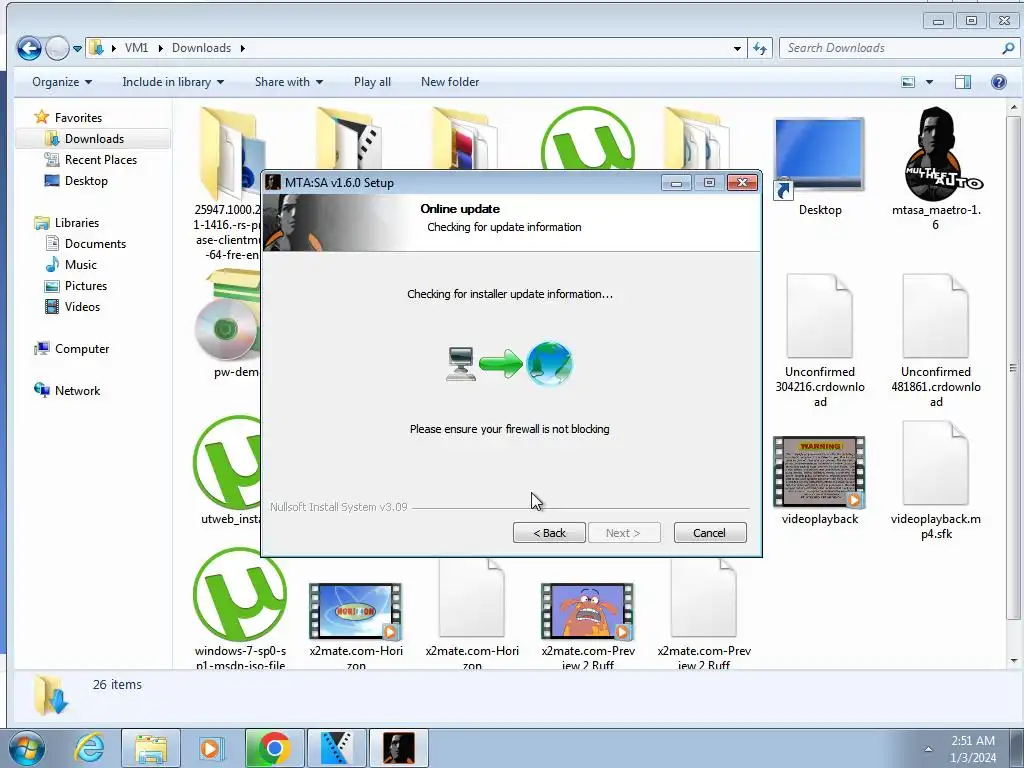Select Documents library in navigation pane

click(x=85, y=244)
